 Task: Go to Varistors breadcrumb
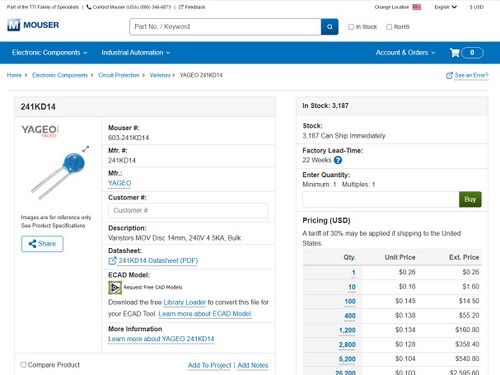160,75
